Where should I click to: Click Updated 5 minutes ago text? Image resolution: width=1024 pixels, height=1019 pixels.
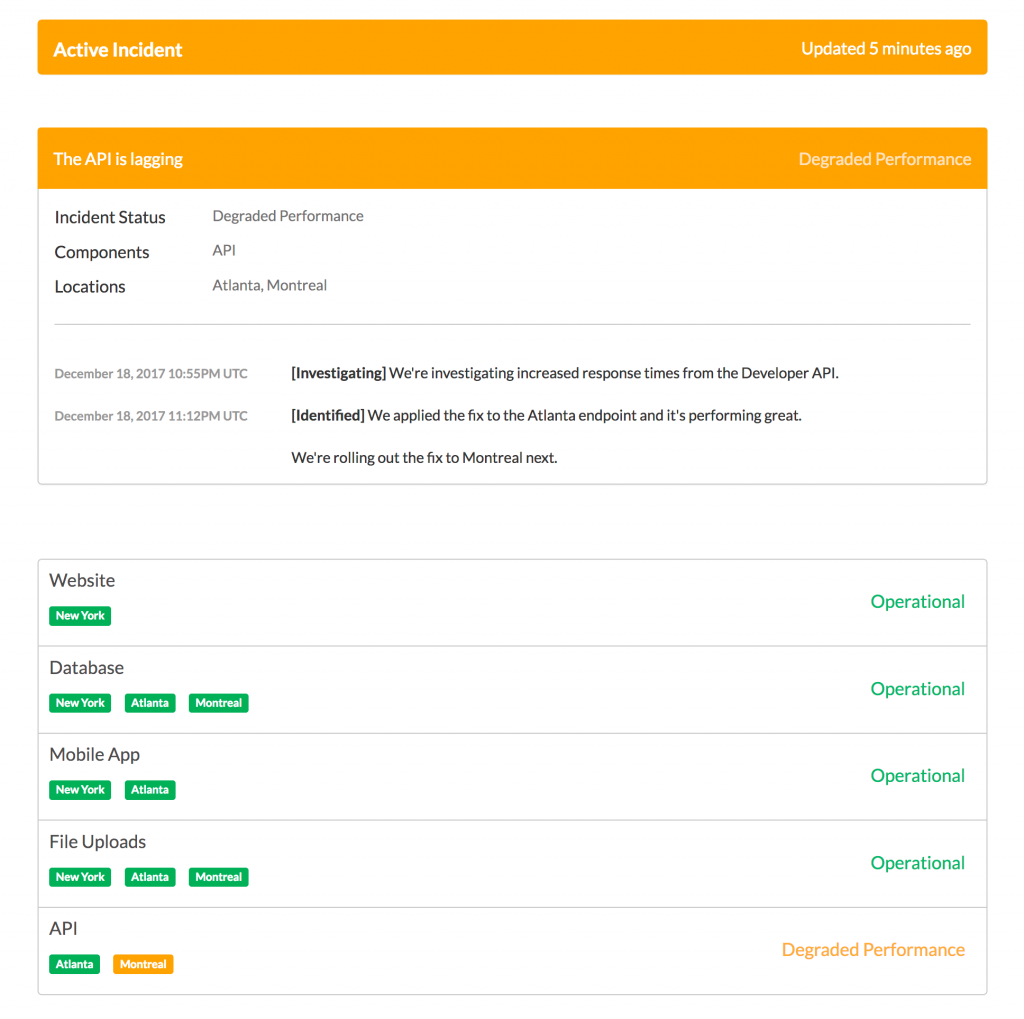click(x=886, y=47)
